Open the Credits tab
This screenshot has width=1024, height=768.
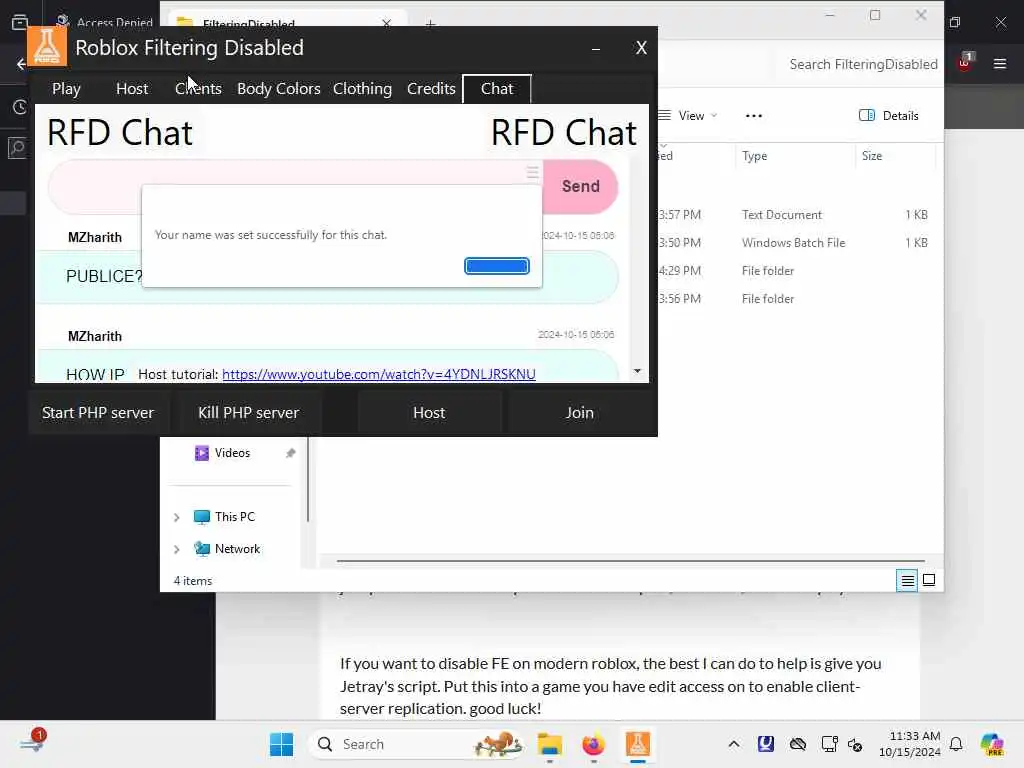(x=431, y=89)
